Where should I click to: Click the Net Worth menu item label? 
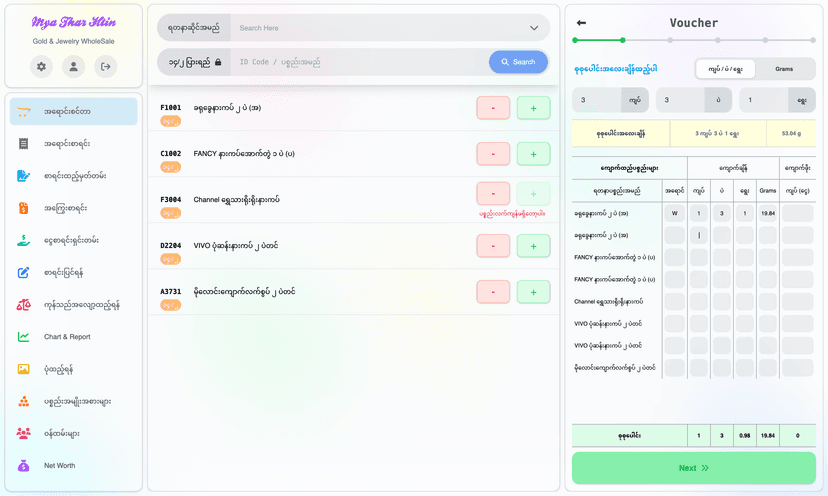pos(60,466)
